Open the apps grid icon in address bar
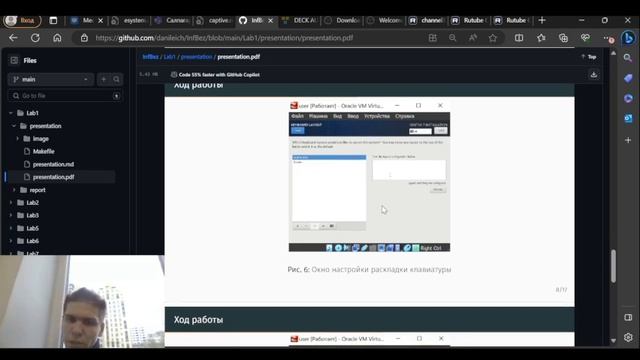 (x=433, y=38)
